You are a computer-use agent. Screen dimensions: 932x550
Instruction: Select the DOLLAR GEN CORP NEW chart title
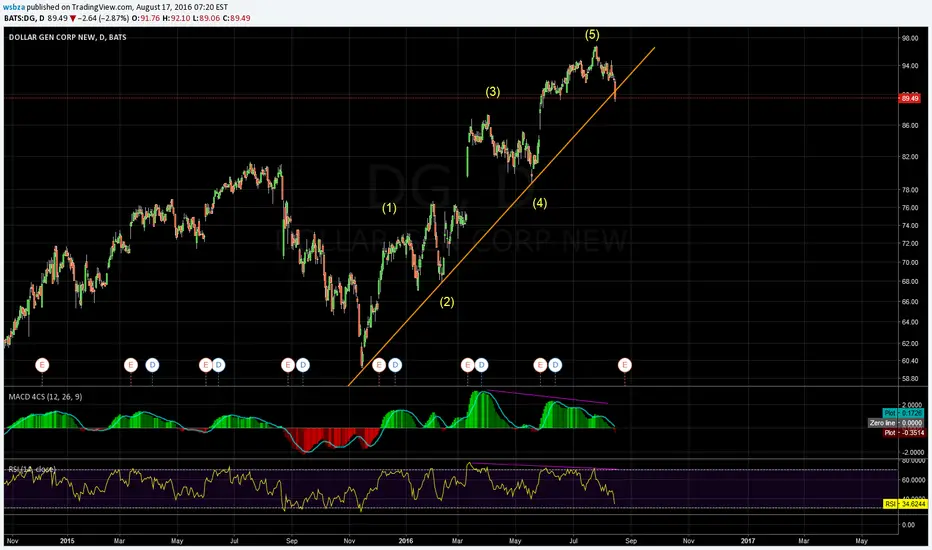tap(67, 37)
